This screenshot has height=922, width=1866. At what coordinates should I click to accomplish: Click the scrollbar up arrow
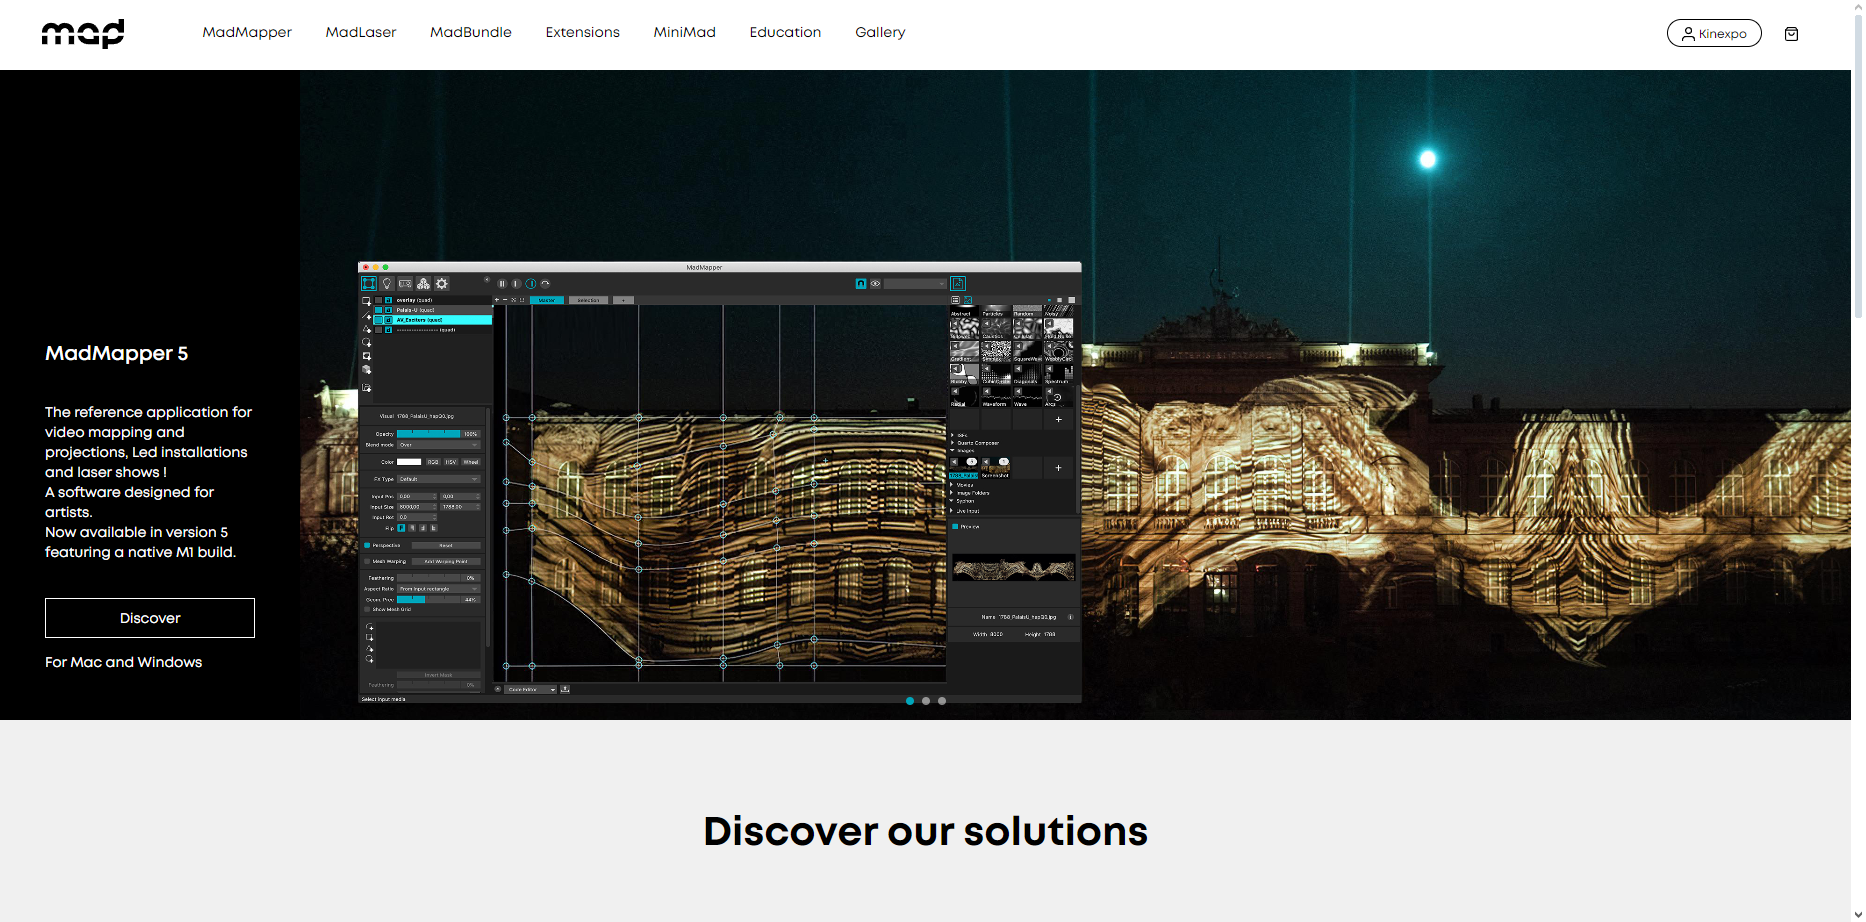(1858, 6)
